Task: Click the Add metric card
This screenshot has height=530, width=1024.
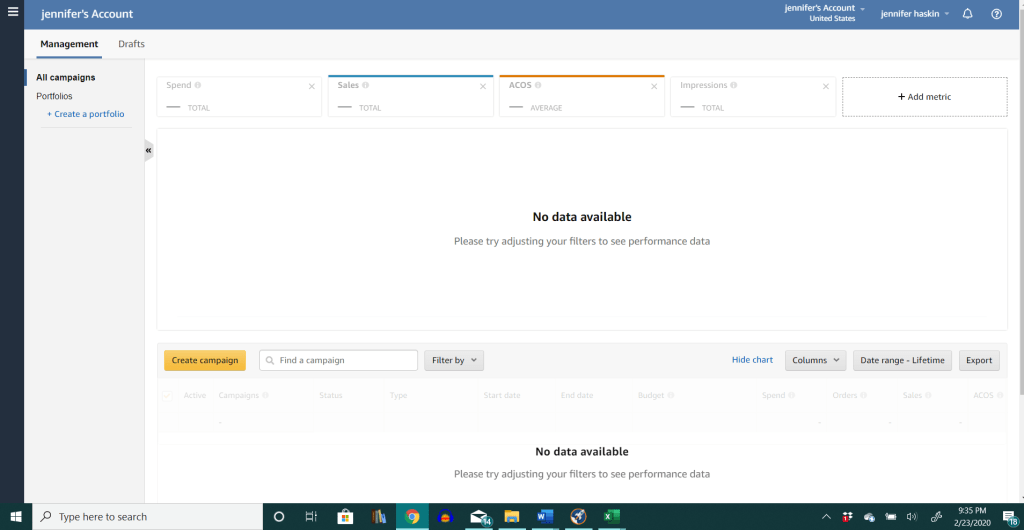Action: point(924,97)
